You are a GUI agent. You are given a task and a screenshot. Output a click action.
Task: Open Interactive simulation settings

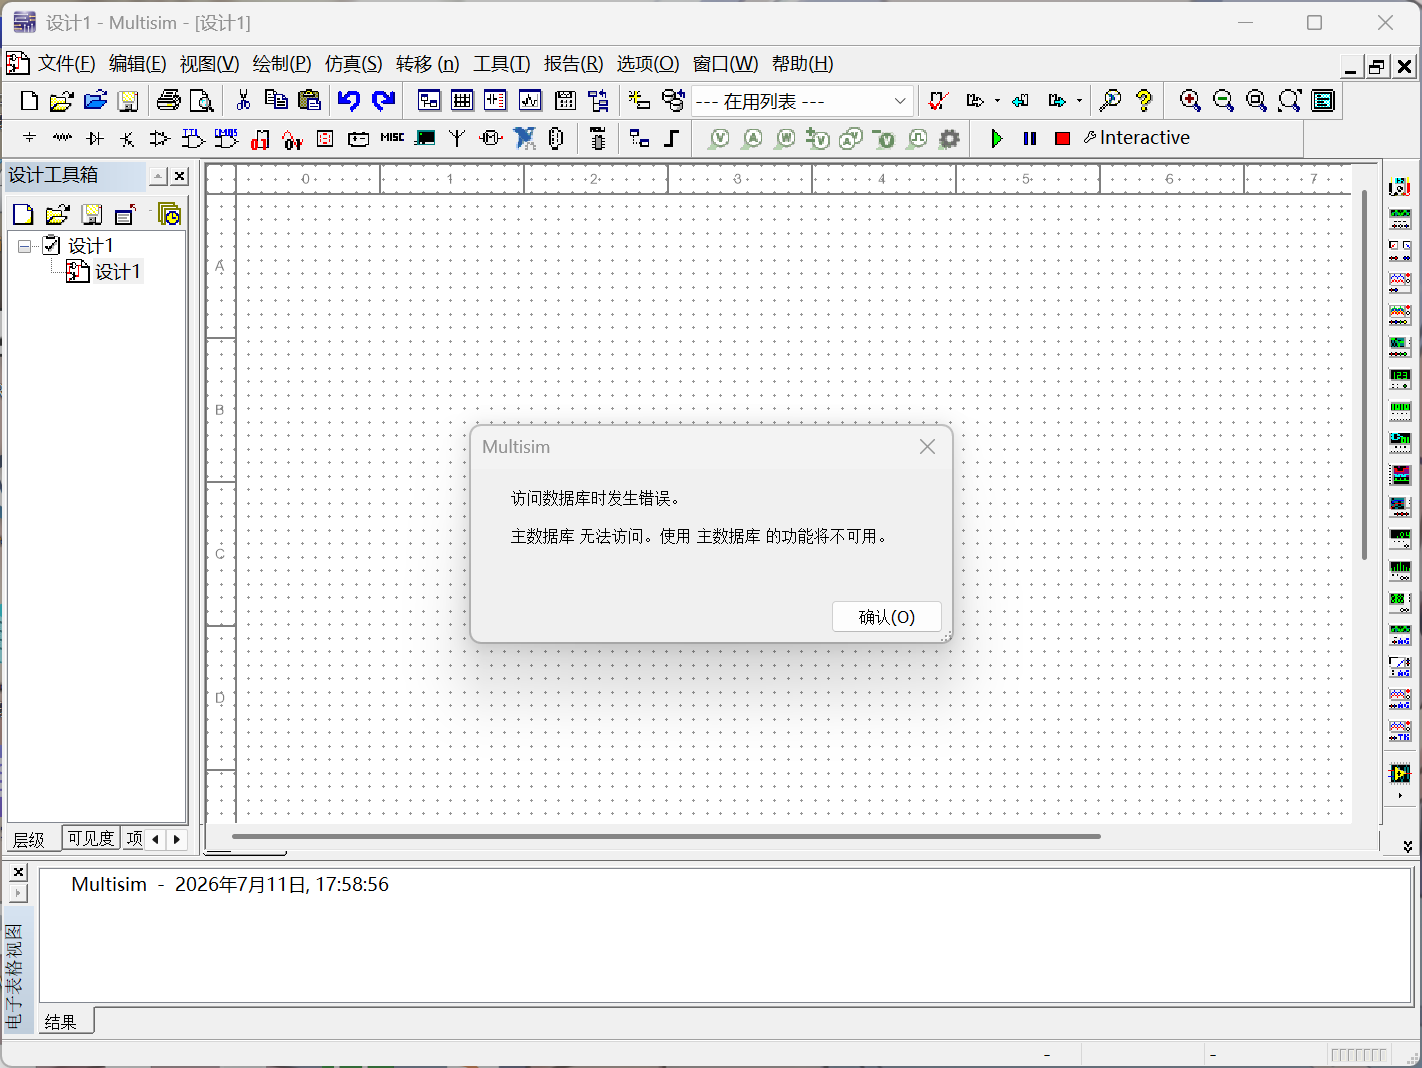click(x=1136, y=138)
